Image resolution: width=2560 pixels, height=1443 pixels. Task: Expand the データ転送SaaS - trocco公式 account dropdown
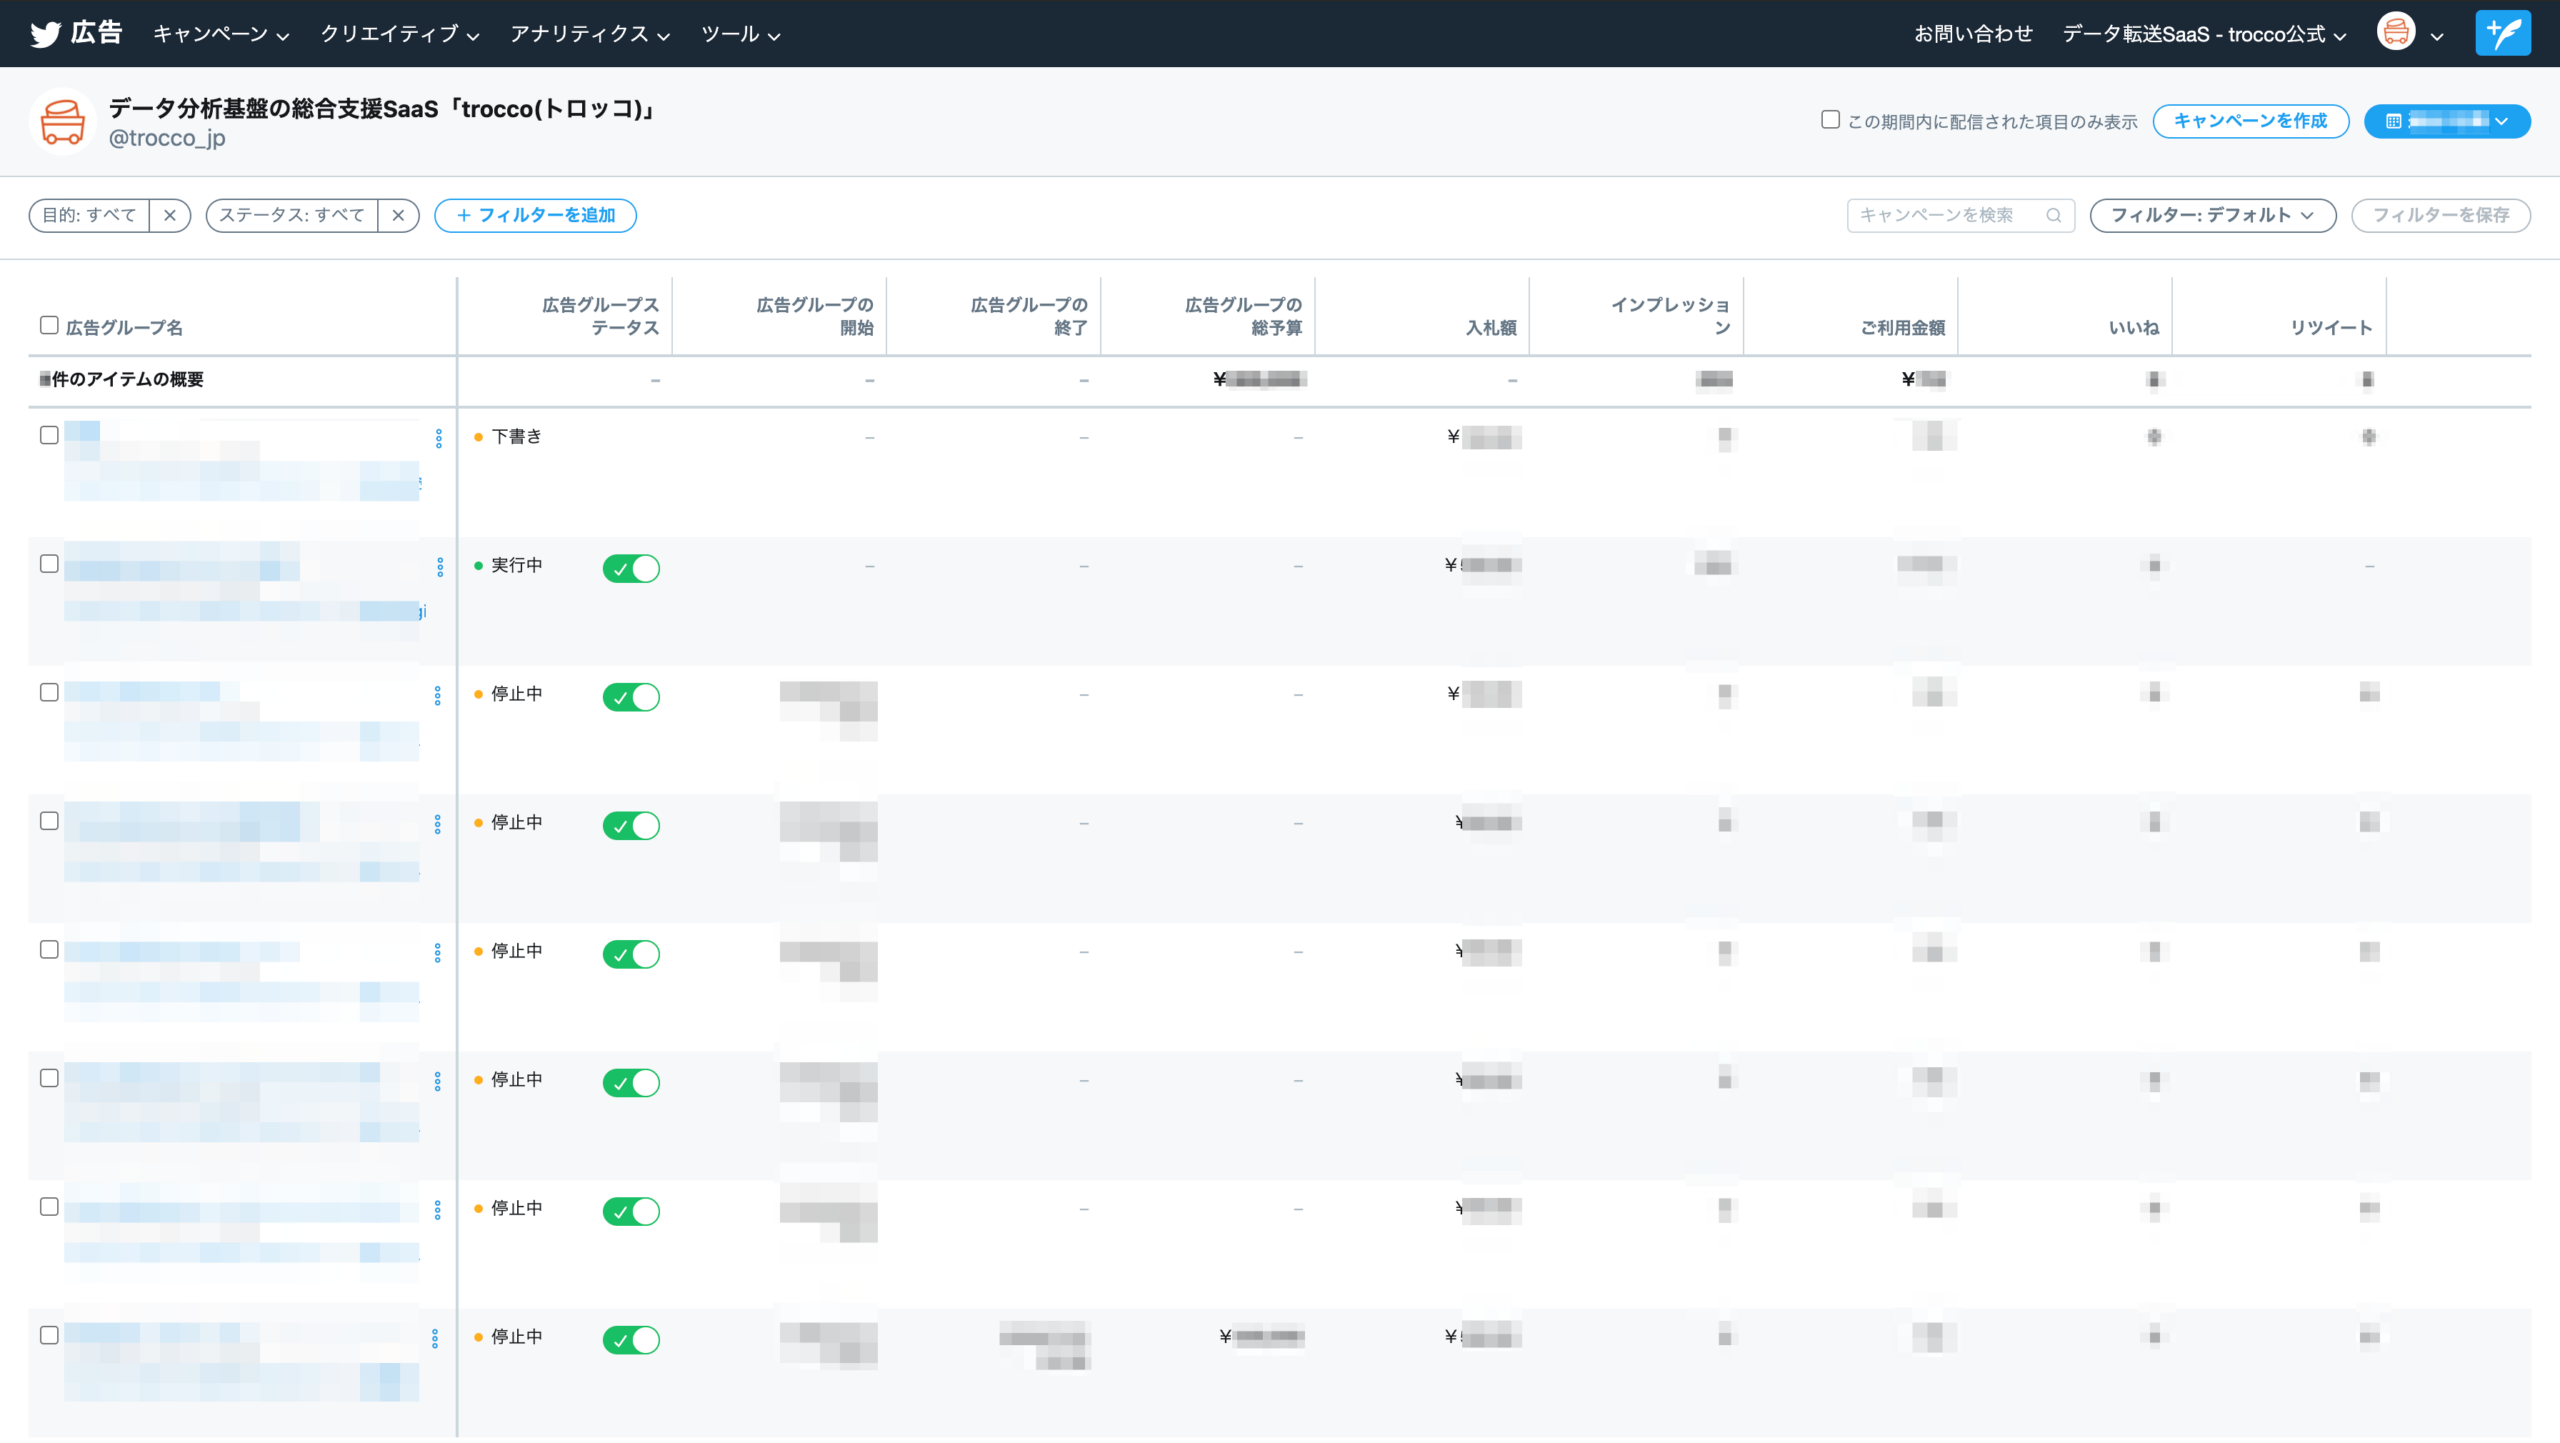(x=2204, y=32)
